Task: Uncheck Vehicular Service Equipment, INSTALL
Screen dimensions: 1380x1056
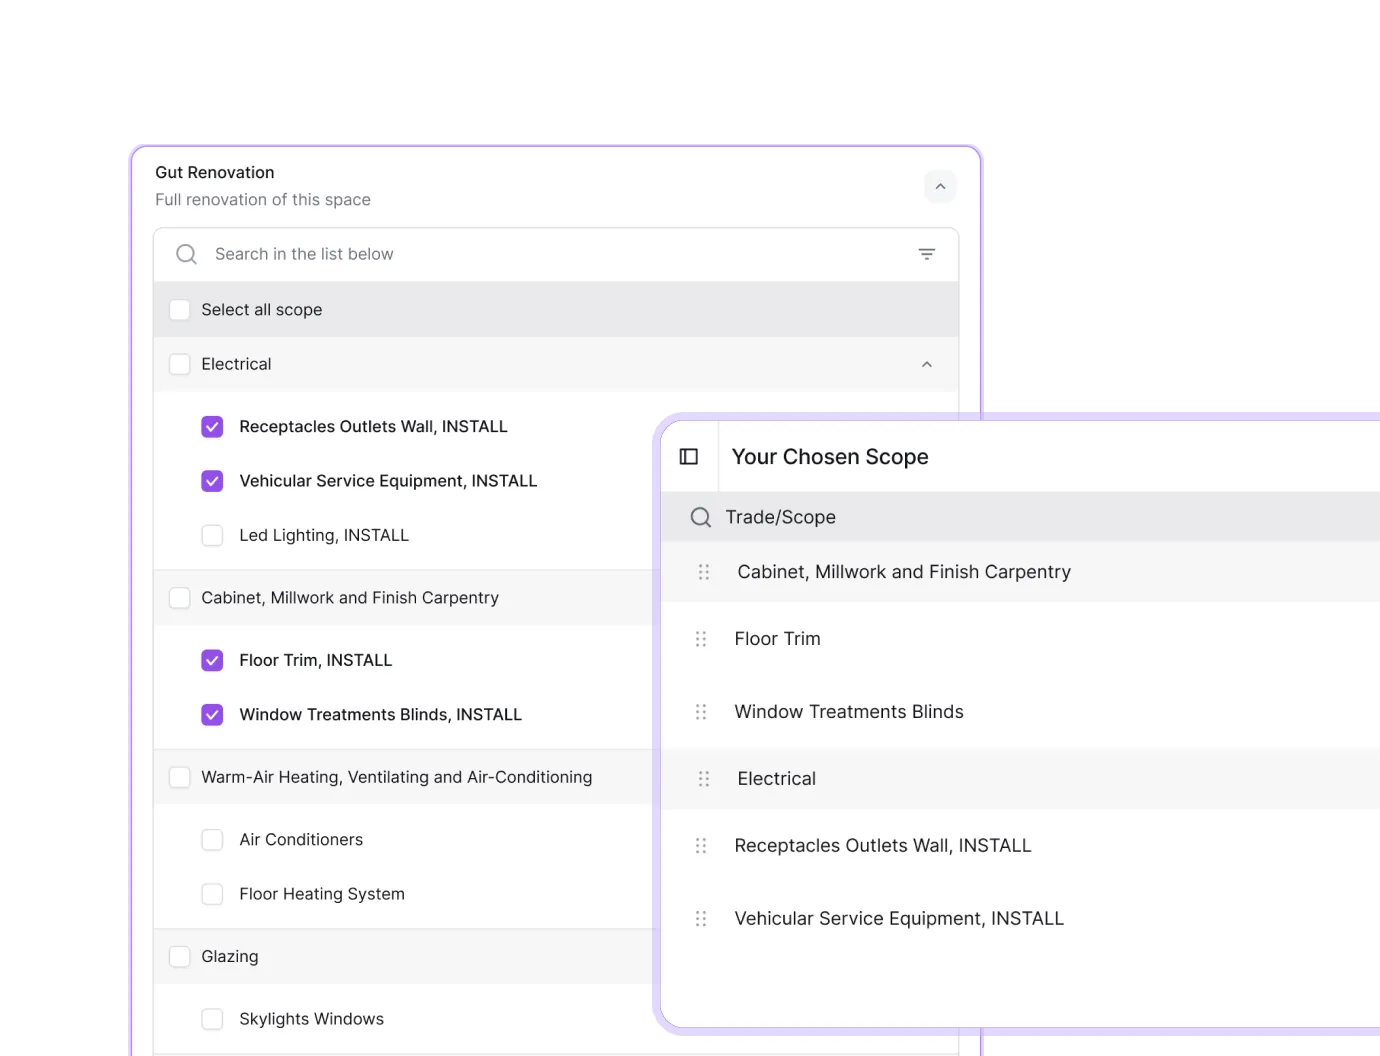Action: coord(212,481)
